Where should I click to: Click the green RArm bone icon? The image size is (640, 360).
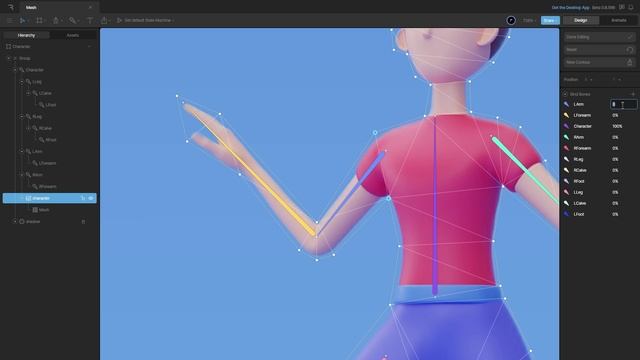tap(566, 138)
